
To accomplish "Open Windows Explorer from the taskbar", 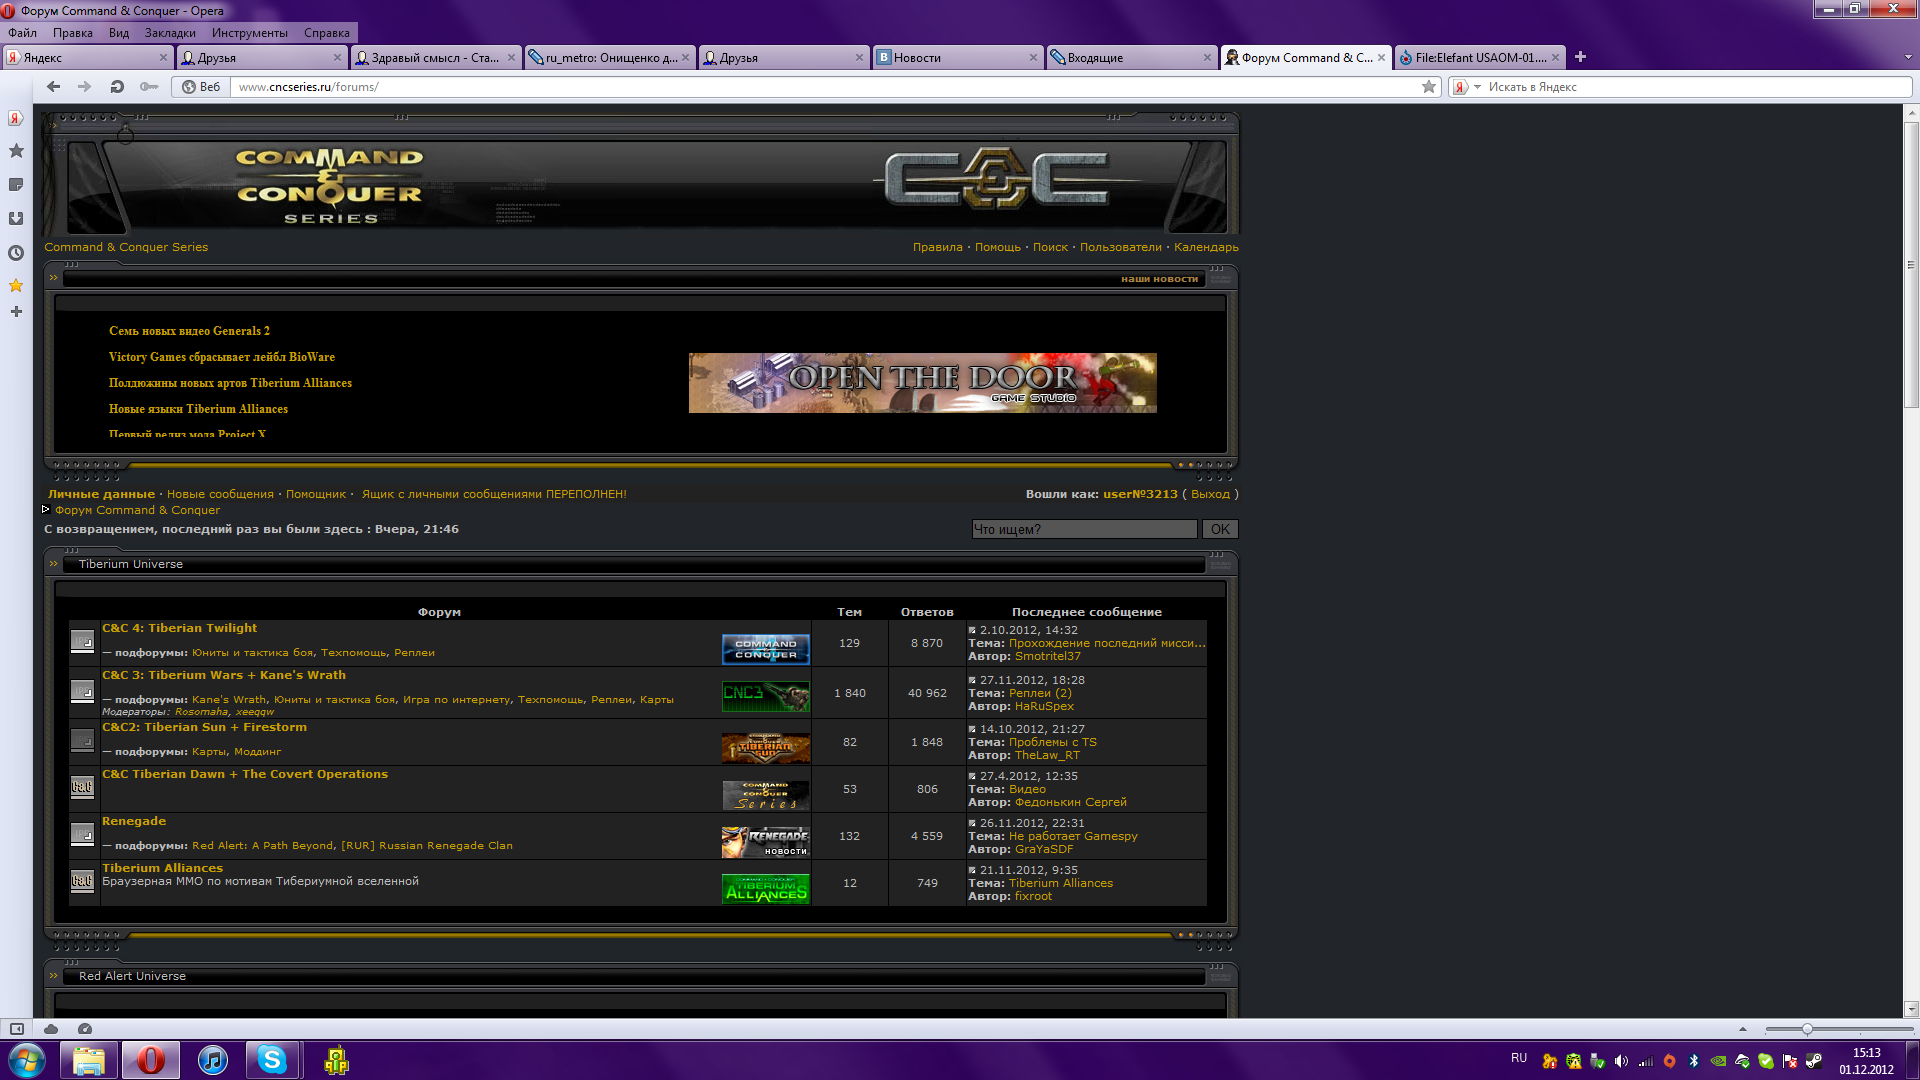I will [89, 1060].
